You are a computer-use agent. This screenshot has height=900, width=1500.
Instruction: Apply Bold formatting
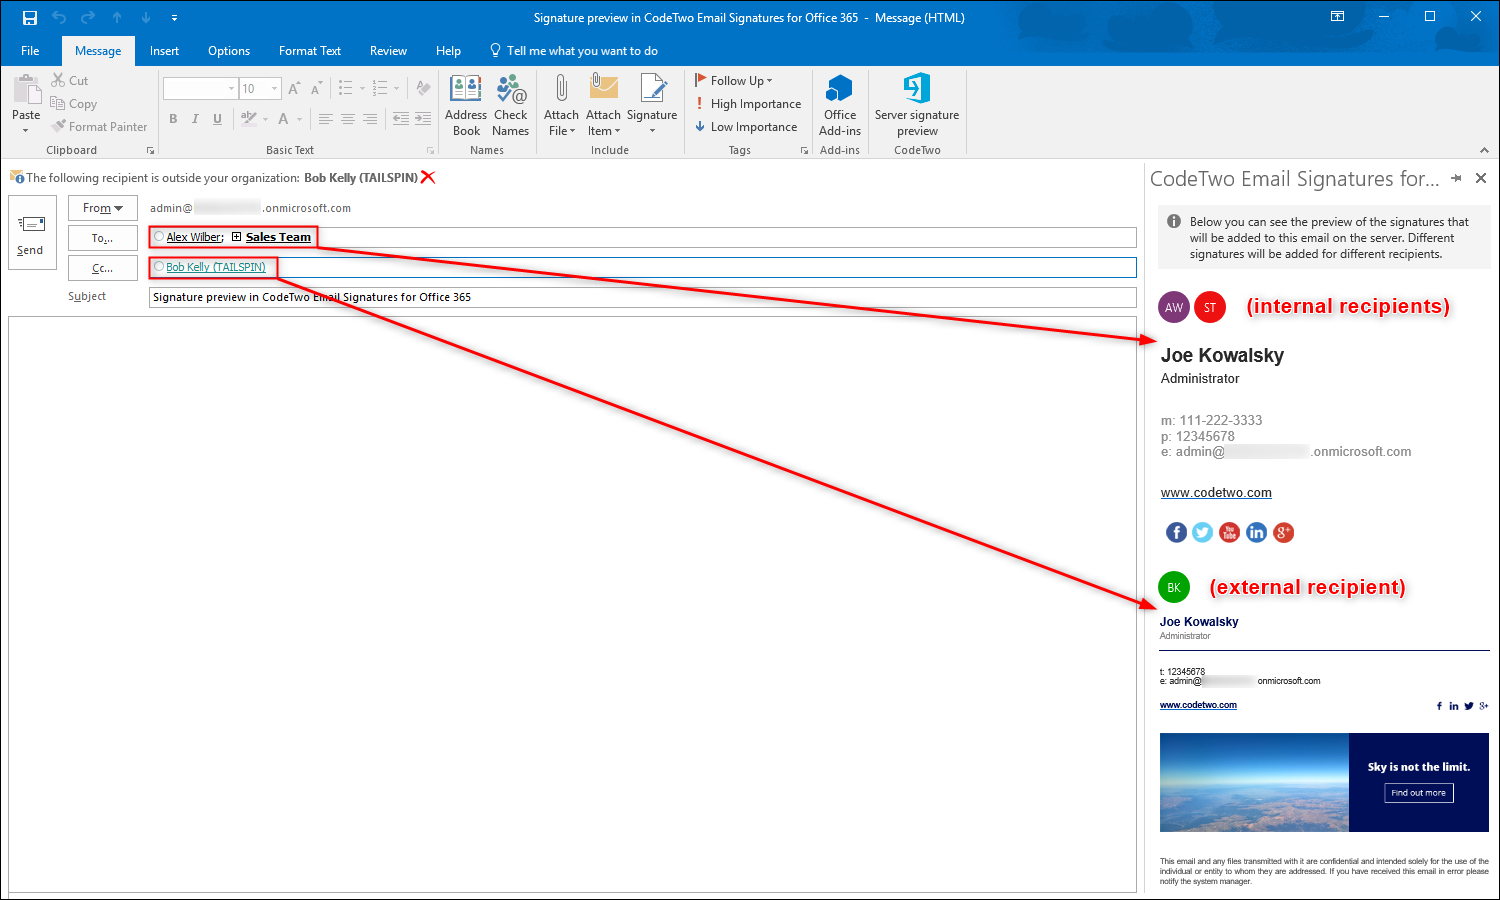point(173,119)
